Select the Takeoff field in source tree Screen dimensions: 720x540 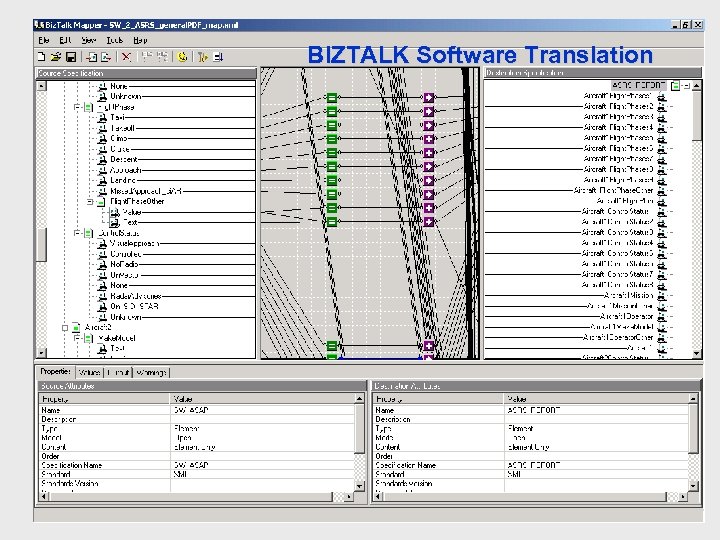[x=123, y=128]
